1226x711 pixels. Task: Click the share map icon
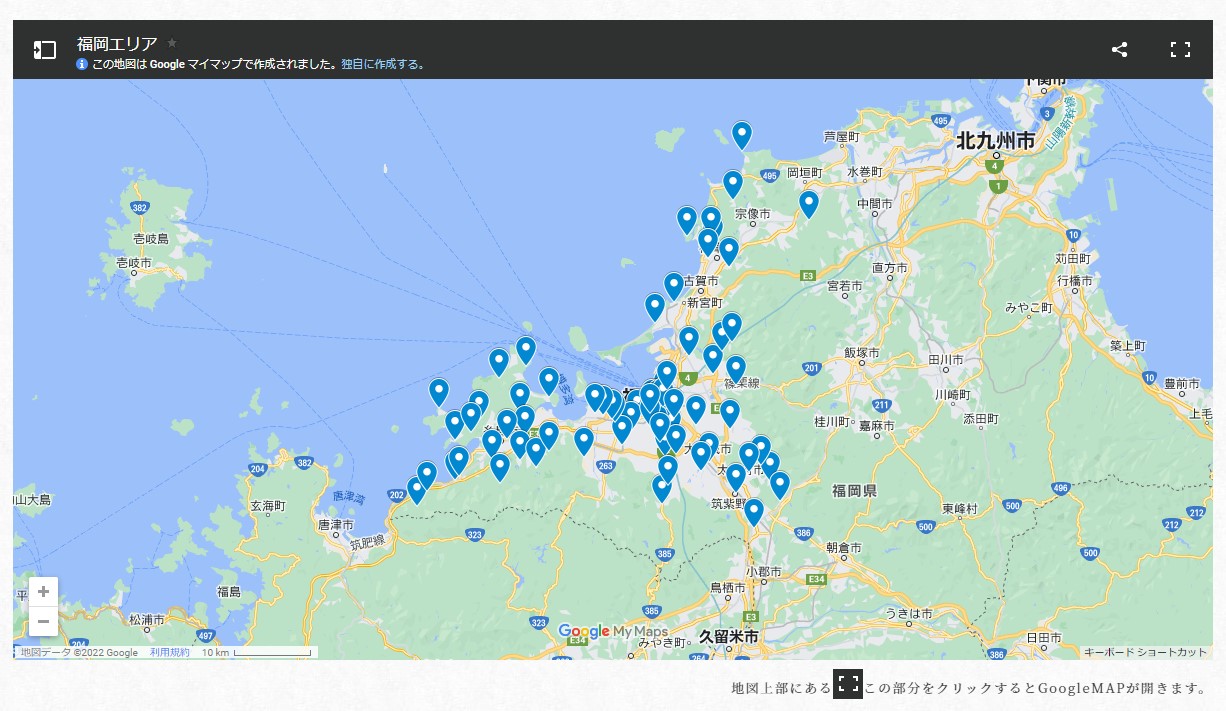[x=1120, y=50]
